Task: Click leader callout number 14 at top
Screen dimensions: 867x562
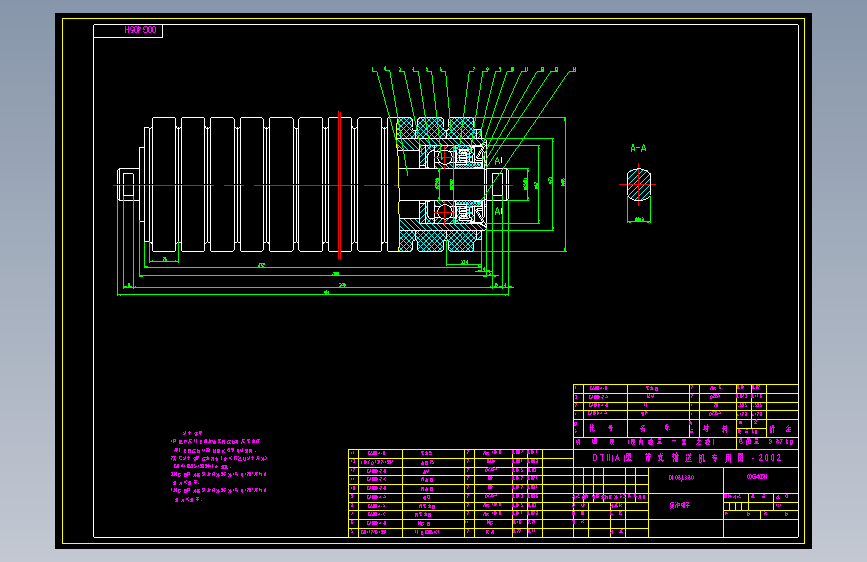Action: [574, 70]
